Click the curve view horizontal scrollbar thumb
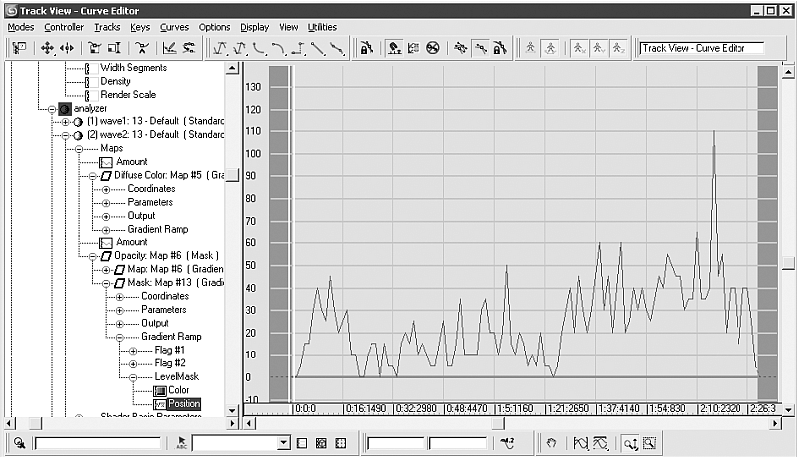This screenshot has height=457, width=797. tap(499, 423)
